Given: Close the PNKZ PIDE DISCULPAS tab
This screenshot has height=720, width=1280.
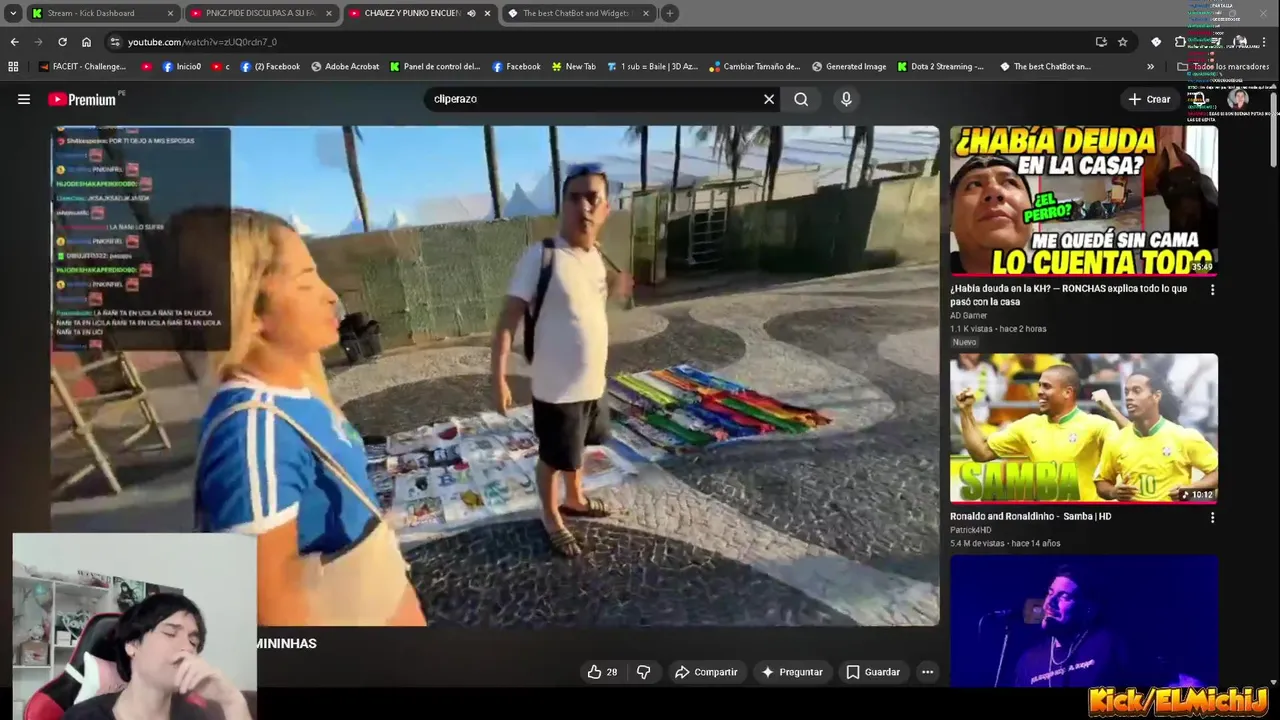Looking at the screenshot, I should 328,13.
